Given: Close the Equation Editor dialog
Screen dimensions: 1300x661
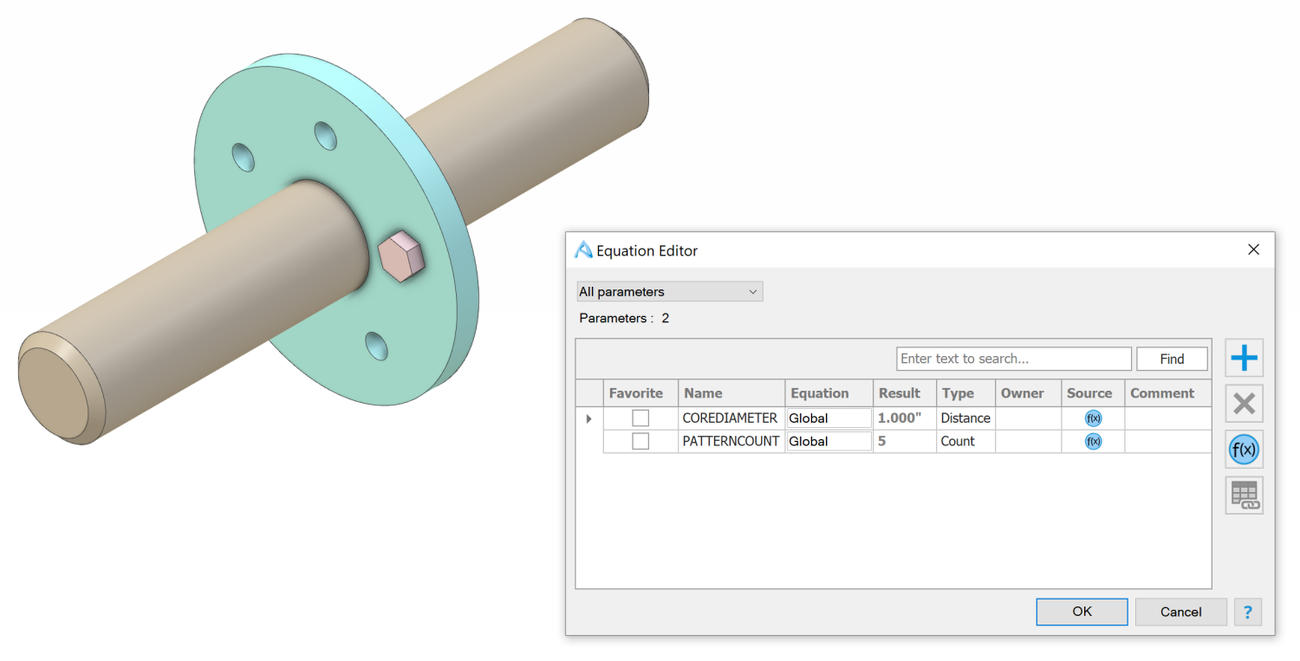Looking at the screenshot, I should point(1253,250).
